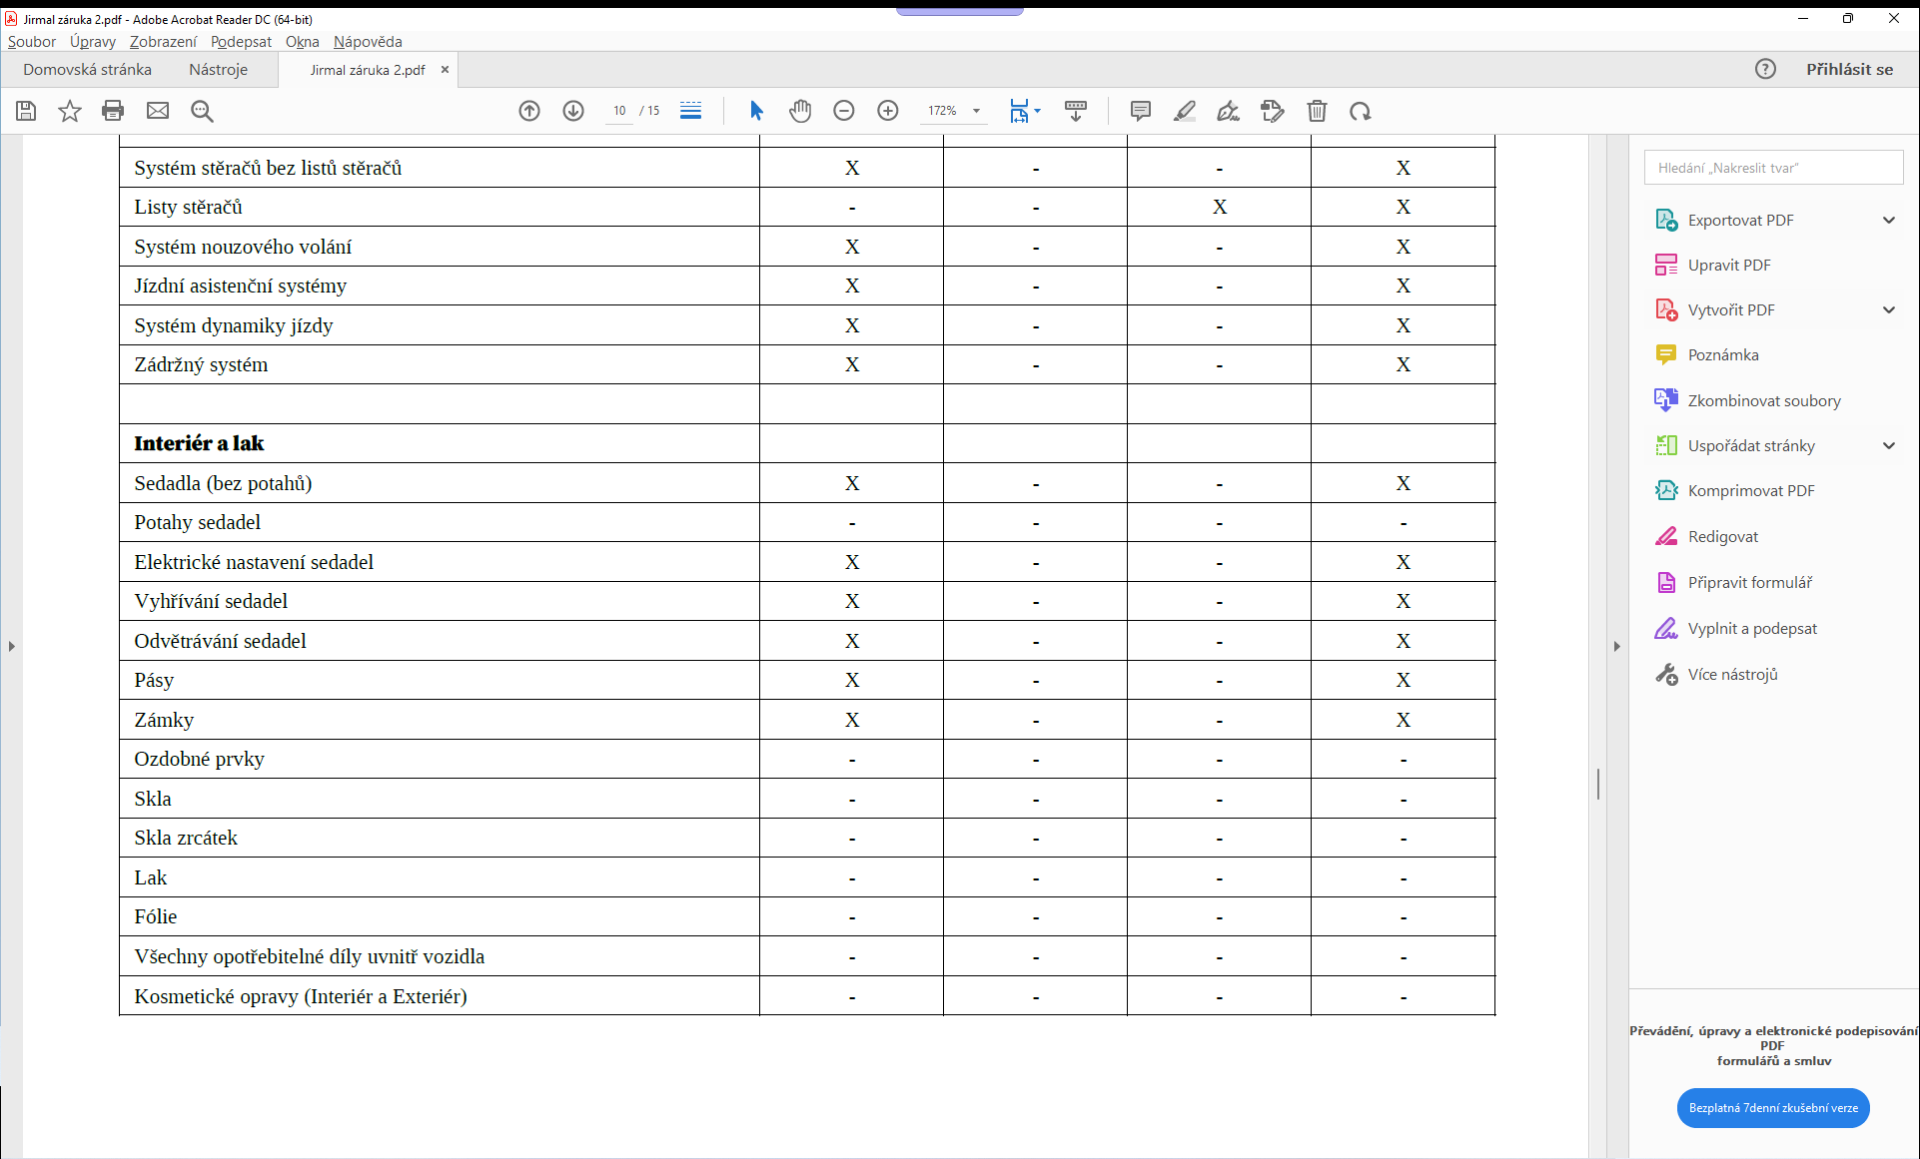Switch to the Nástroje tab
Viewport: 1920px width, 1159px height.
(218, 69)
